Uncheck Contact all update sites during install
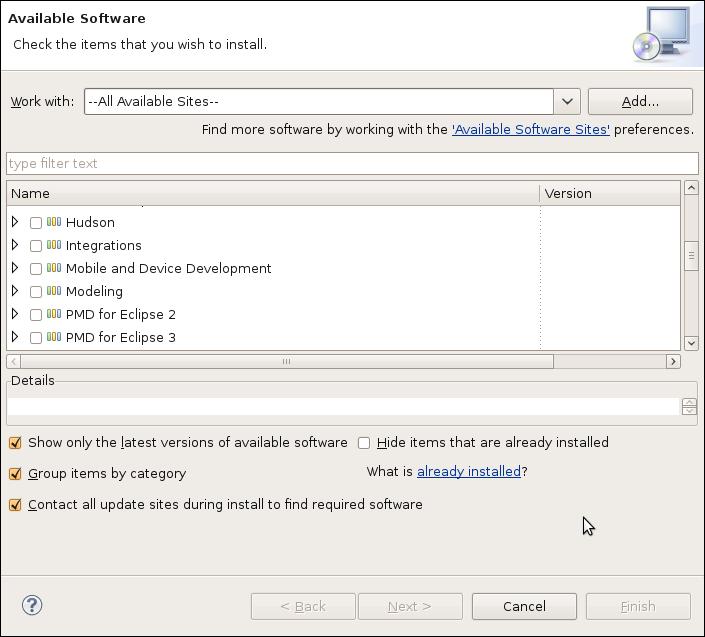The width and height of the screenshot is (705, 637). 15,505
